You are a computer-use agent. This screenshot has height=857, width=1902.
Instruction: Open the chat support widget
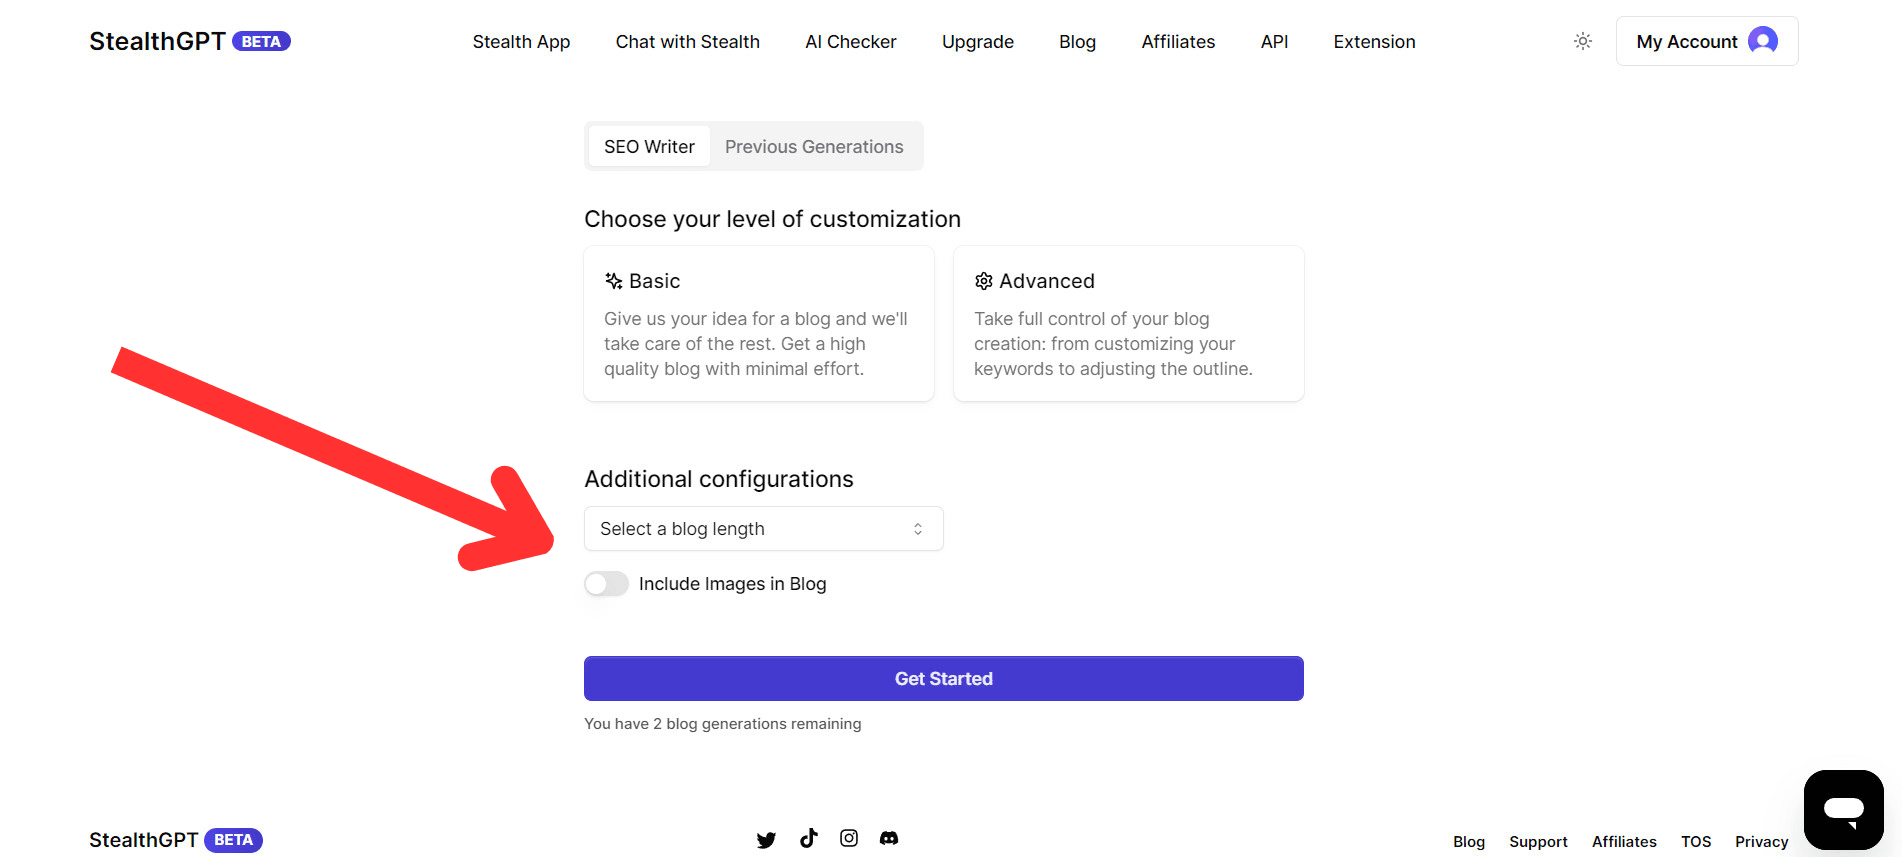tap(1843, 809)
